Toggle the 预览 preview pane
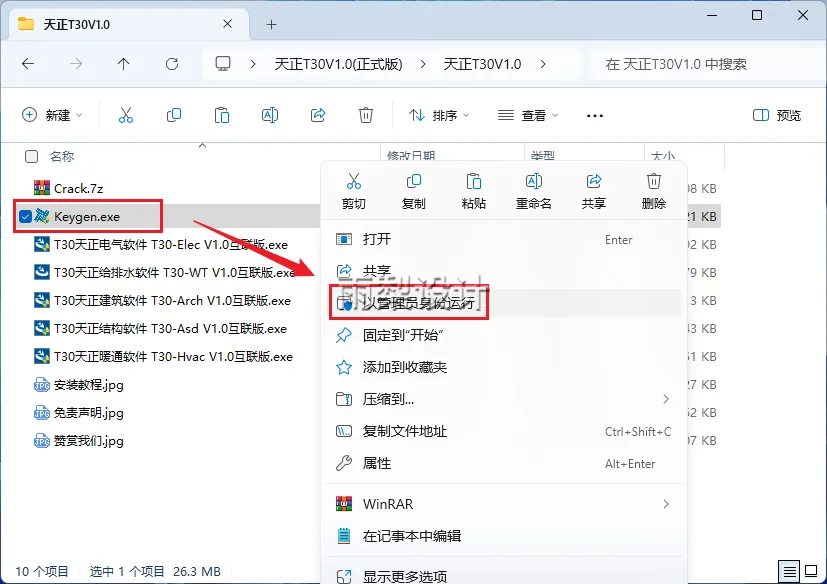Image resolution: width=827 pixels, height=584 pixels. [x=776, y=115]
